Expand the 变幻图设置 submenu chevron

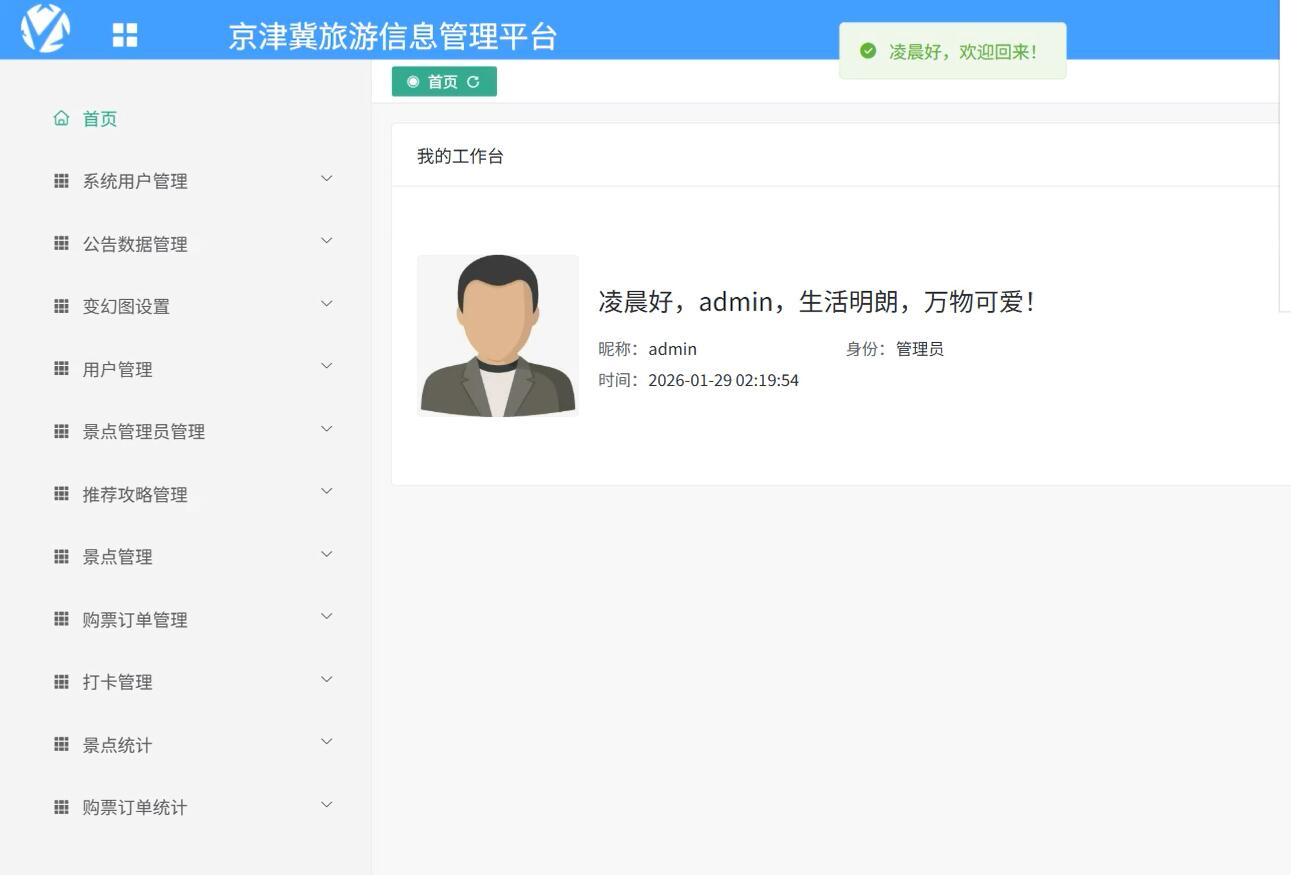[326, 304]
